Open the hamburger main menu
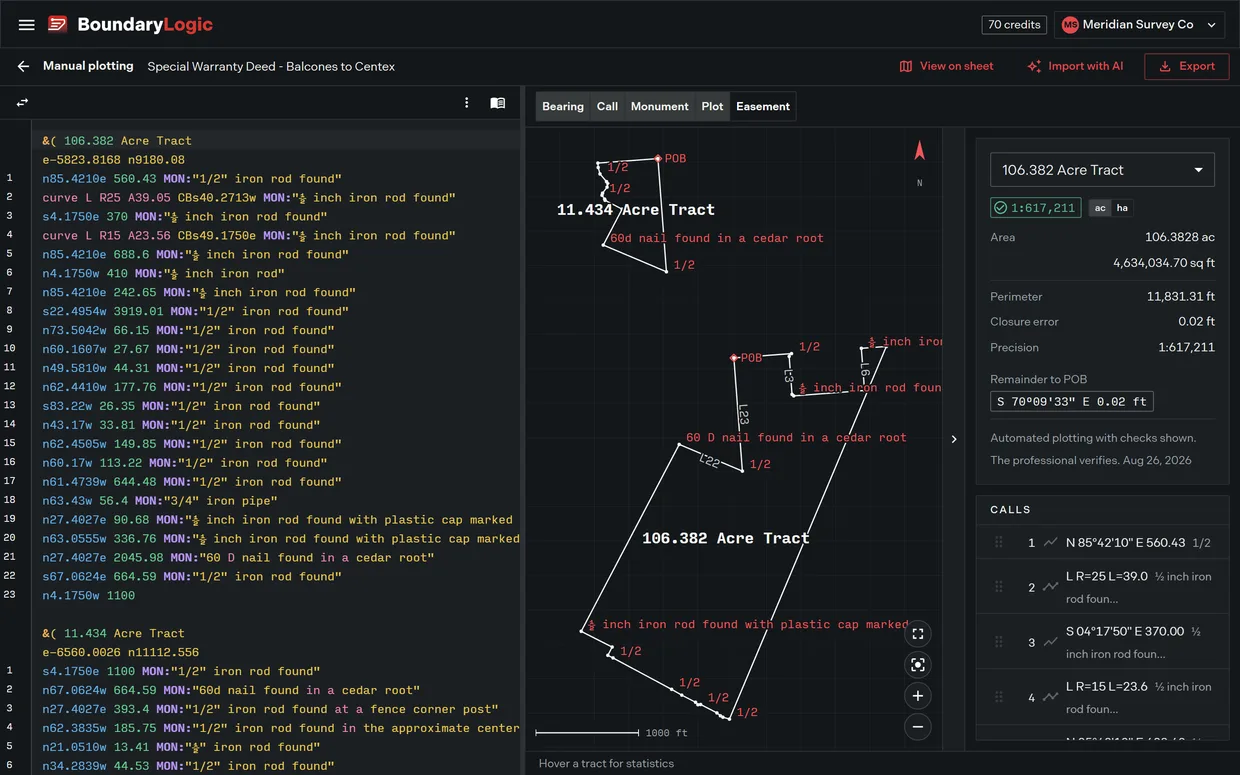Viewport: 1240px width, 775px height. 27,25
